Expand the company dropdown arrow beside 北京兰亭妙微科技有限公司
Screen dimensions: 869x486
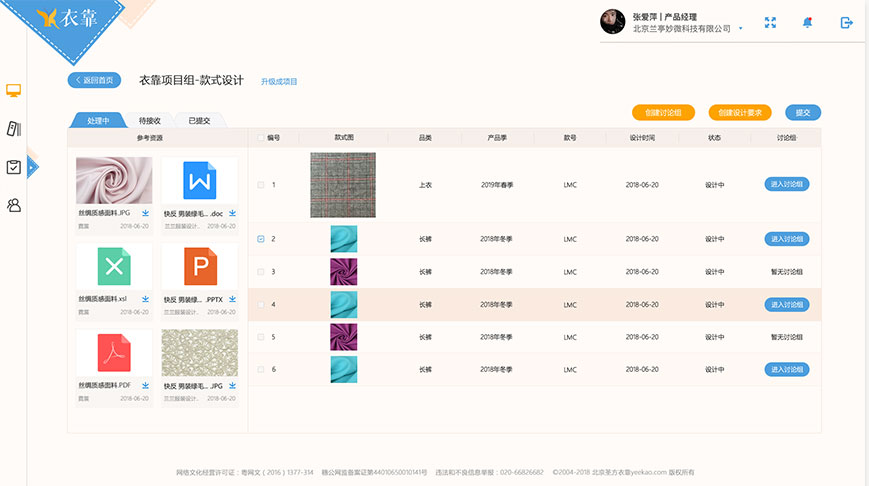click(x=740, y=29)
